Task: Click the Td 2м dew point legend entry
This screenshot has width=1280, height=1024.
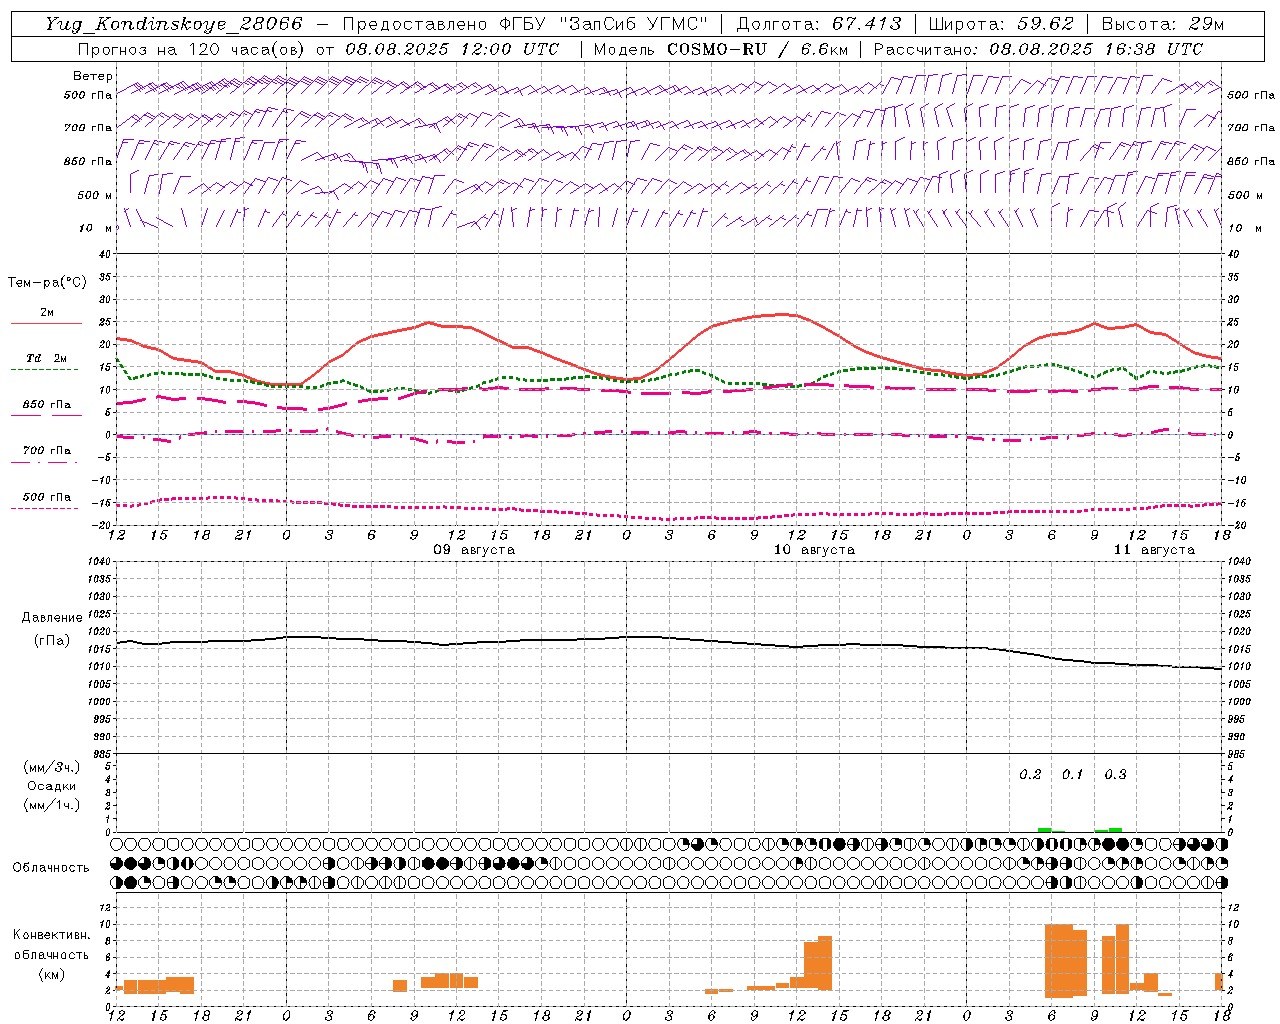Action: (47, 358)
